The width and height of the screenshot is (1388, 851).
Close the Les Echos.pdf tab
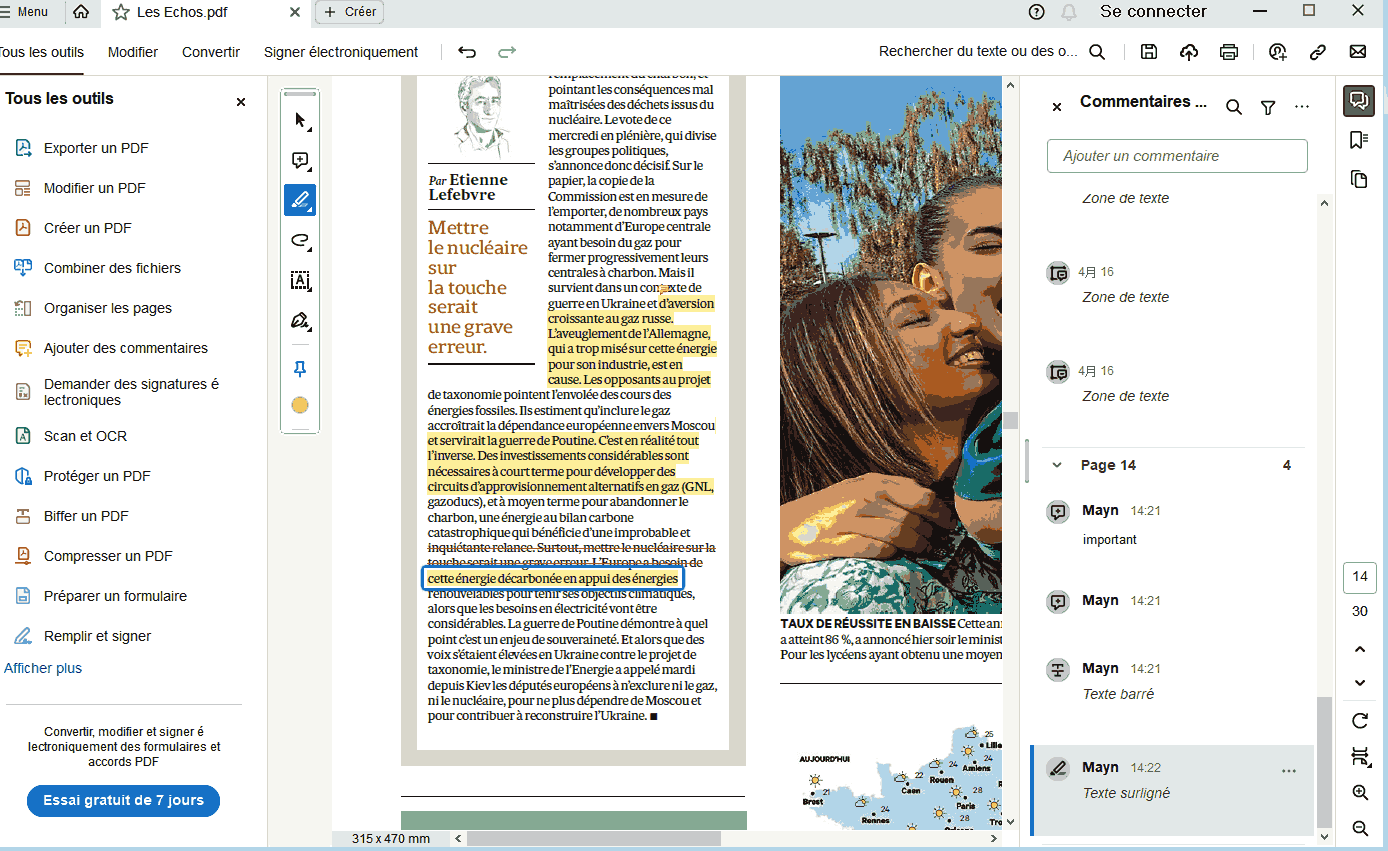click(294, 12)
